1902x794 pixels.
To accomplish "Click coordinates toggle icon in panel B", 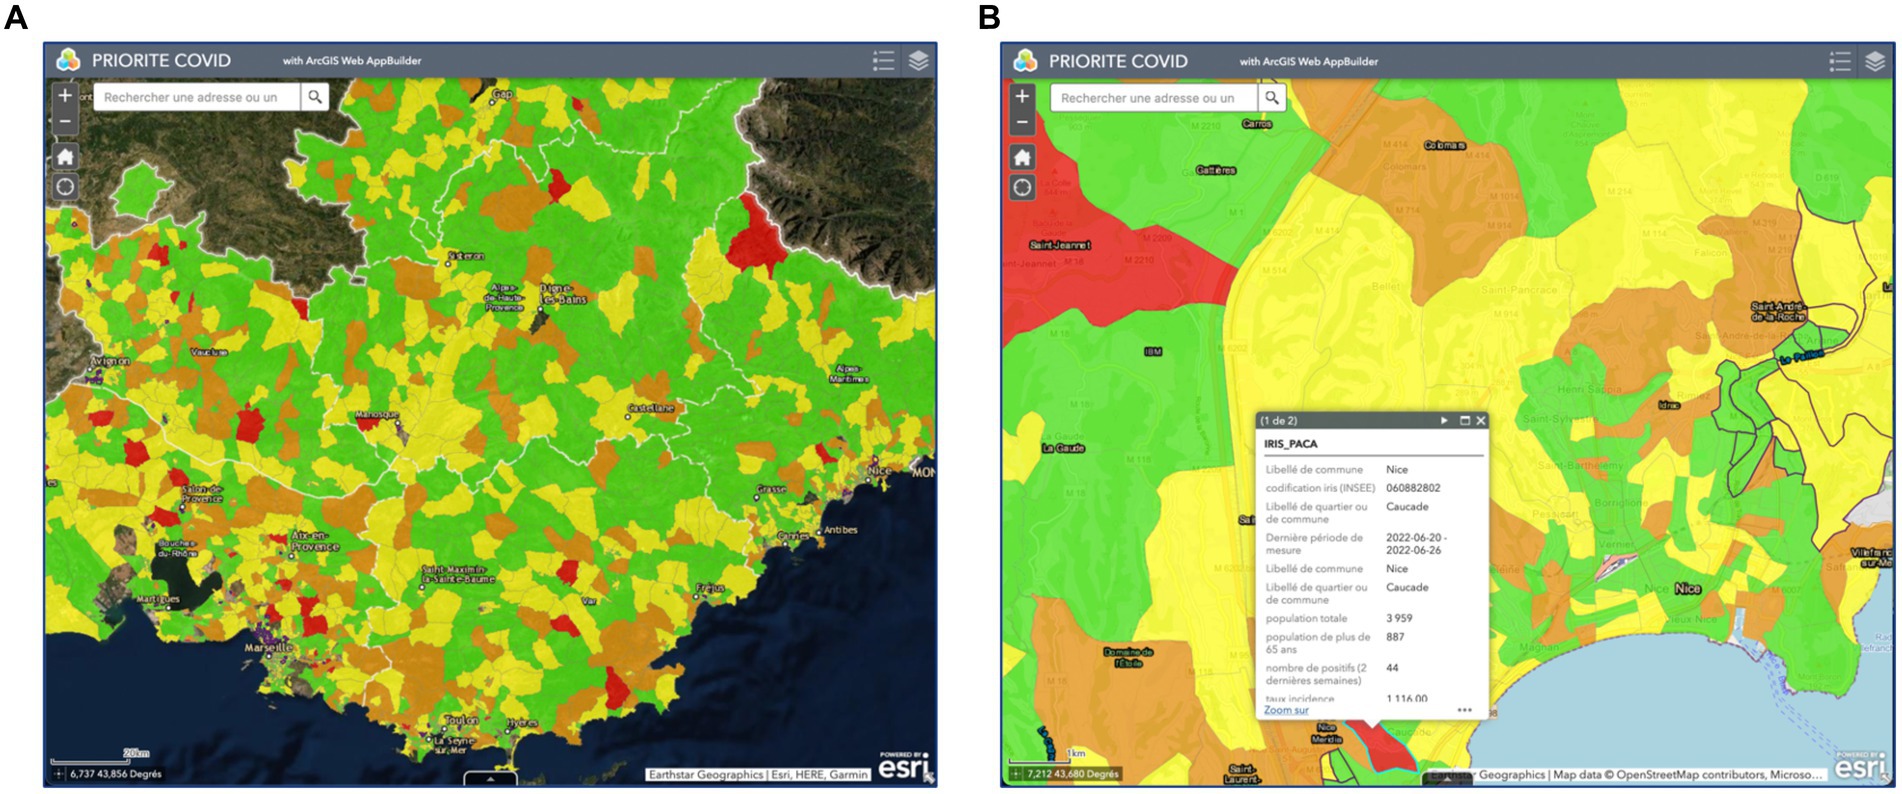I will click(x=1016, y=774).
